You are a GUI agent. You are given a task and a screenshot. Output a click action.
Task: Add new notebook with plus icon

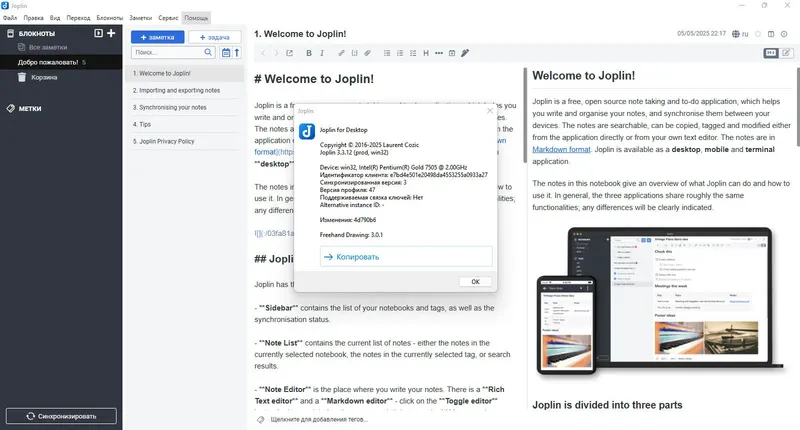coord(111,33)
